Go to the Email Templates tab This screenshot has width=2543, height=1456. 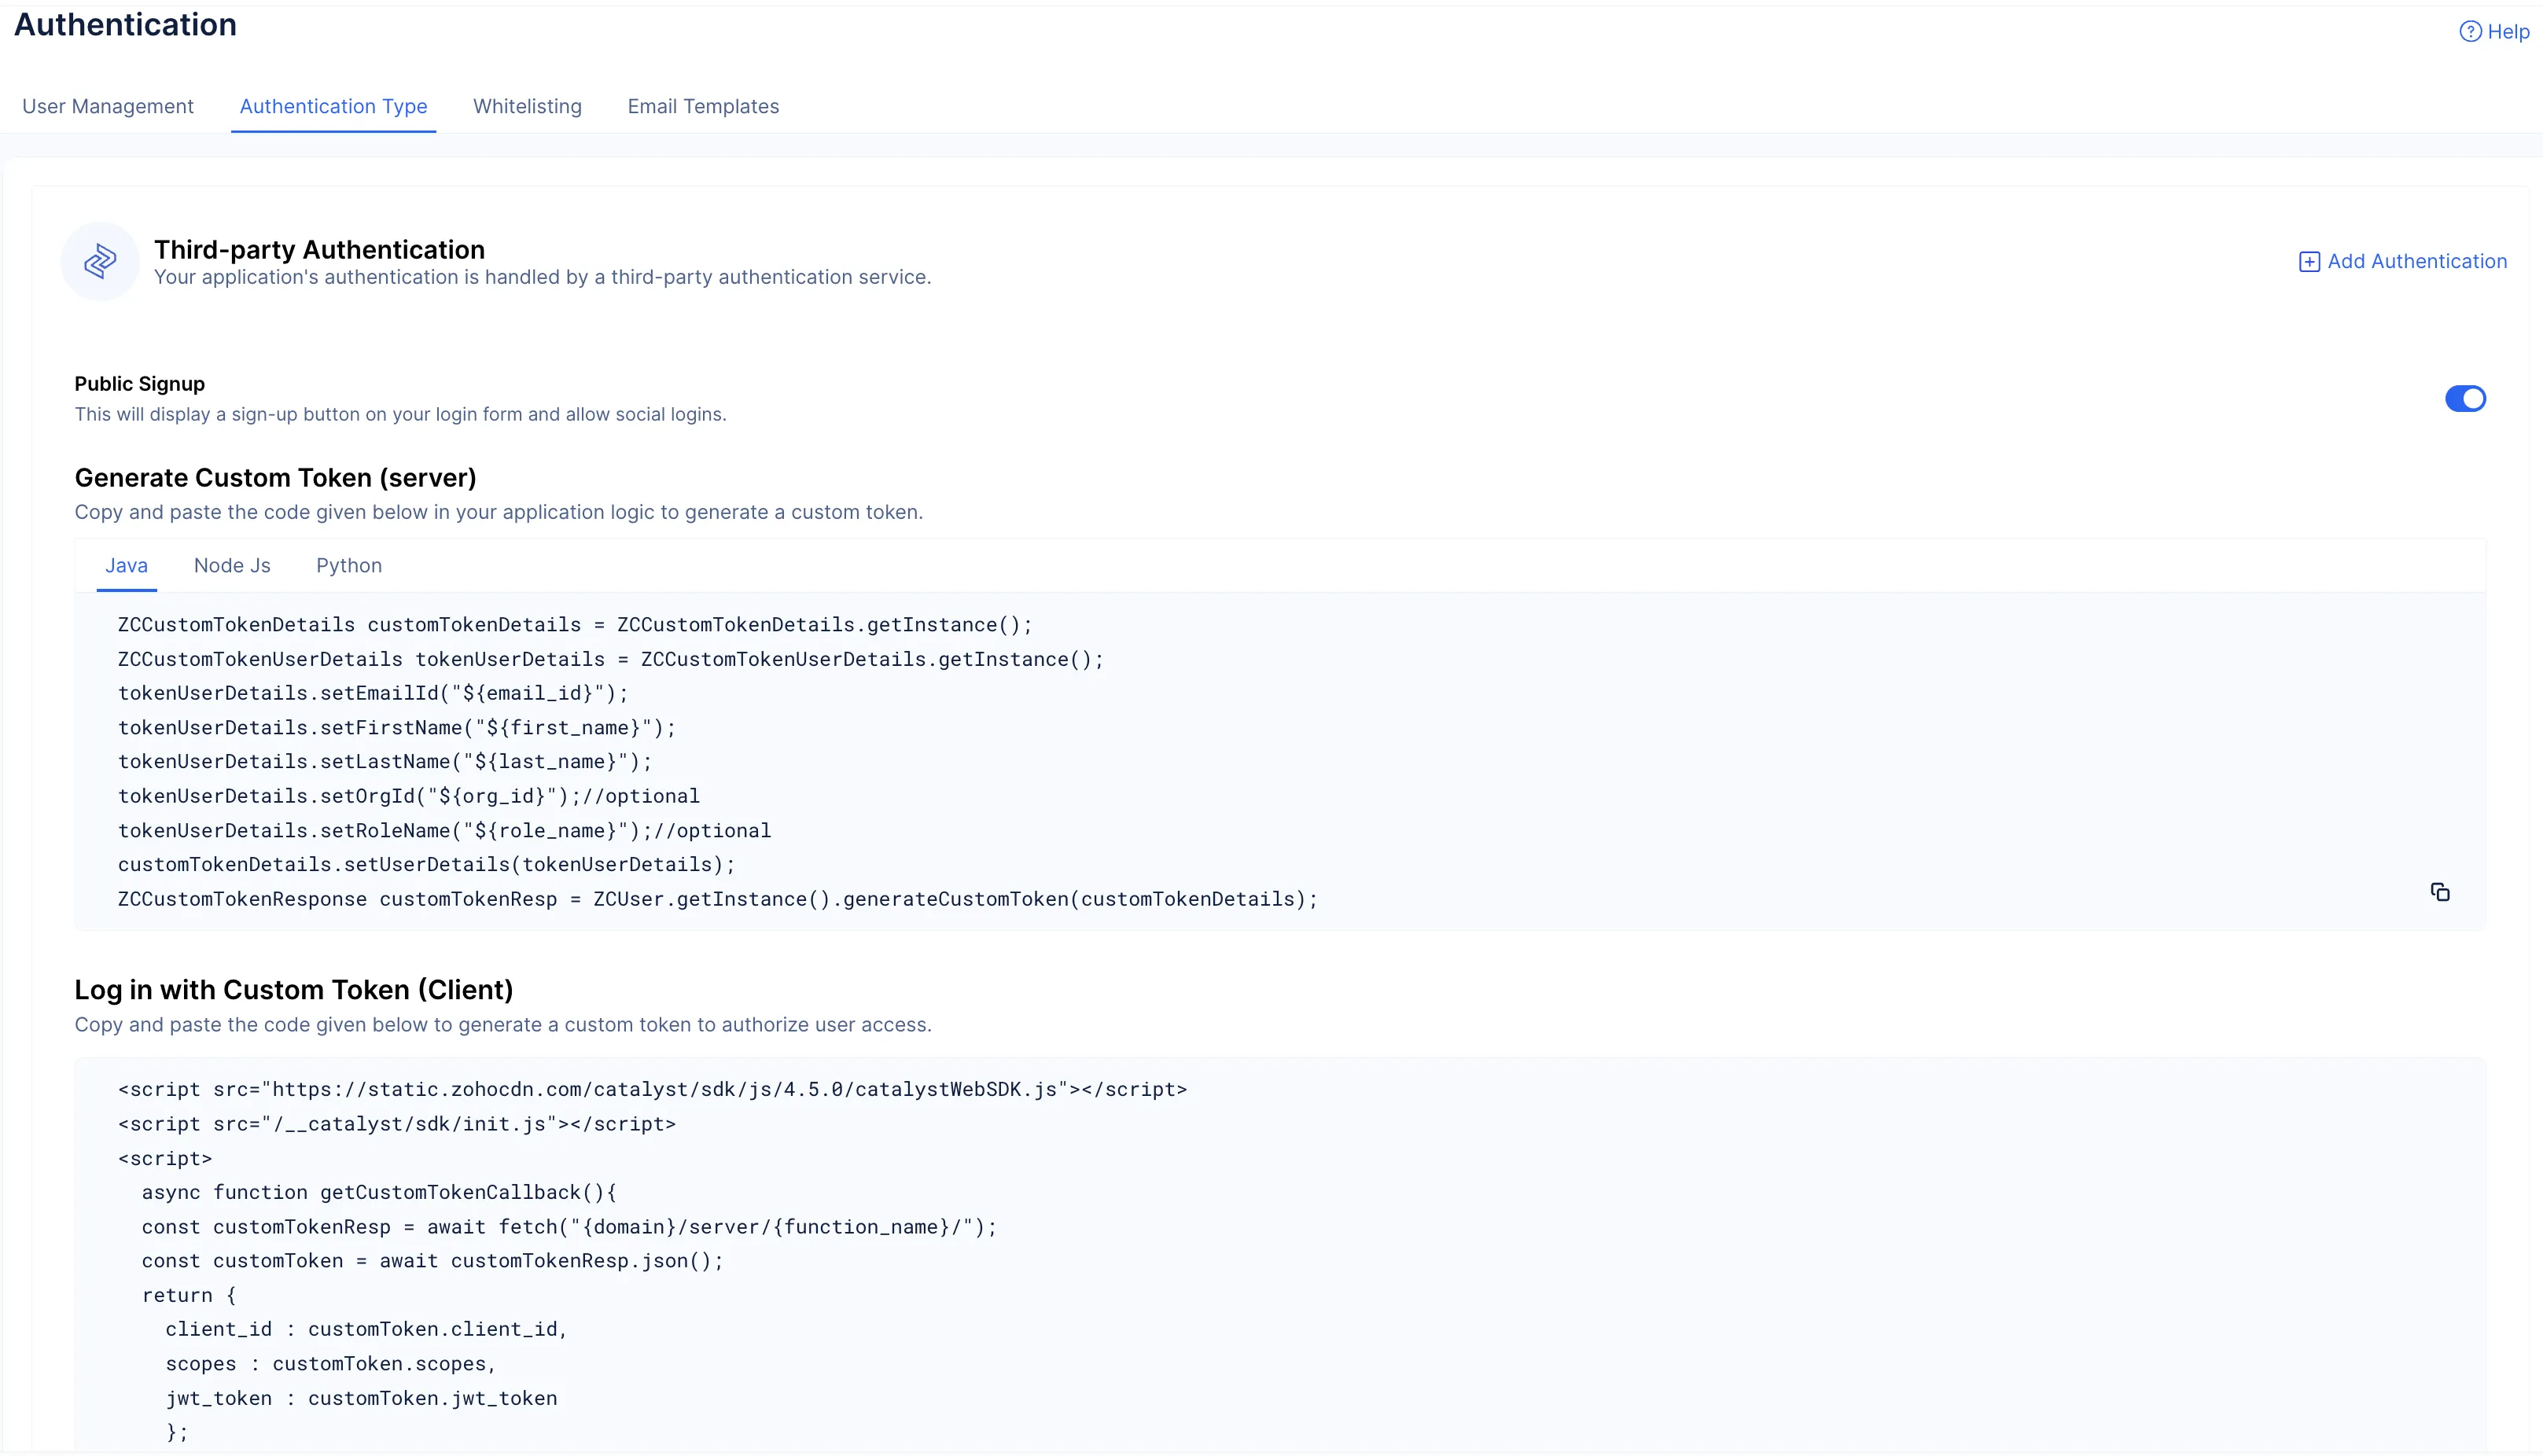(703, 106)
